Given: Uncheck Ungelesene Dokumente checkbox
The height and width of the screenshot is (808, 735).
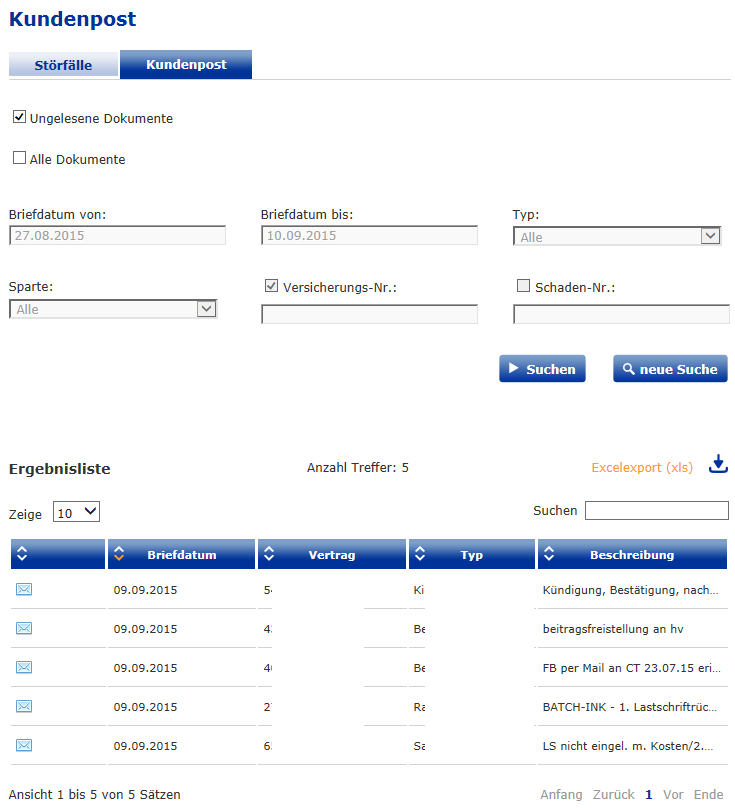Looking at the screenshot, I should (x=19, y=117).
